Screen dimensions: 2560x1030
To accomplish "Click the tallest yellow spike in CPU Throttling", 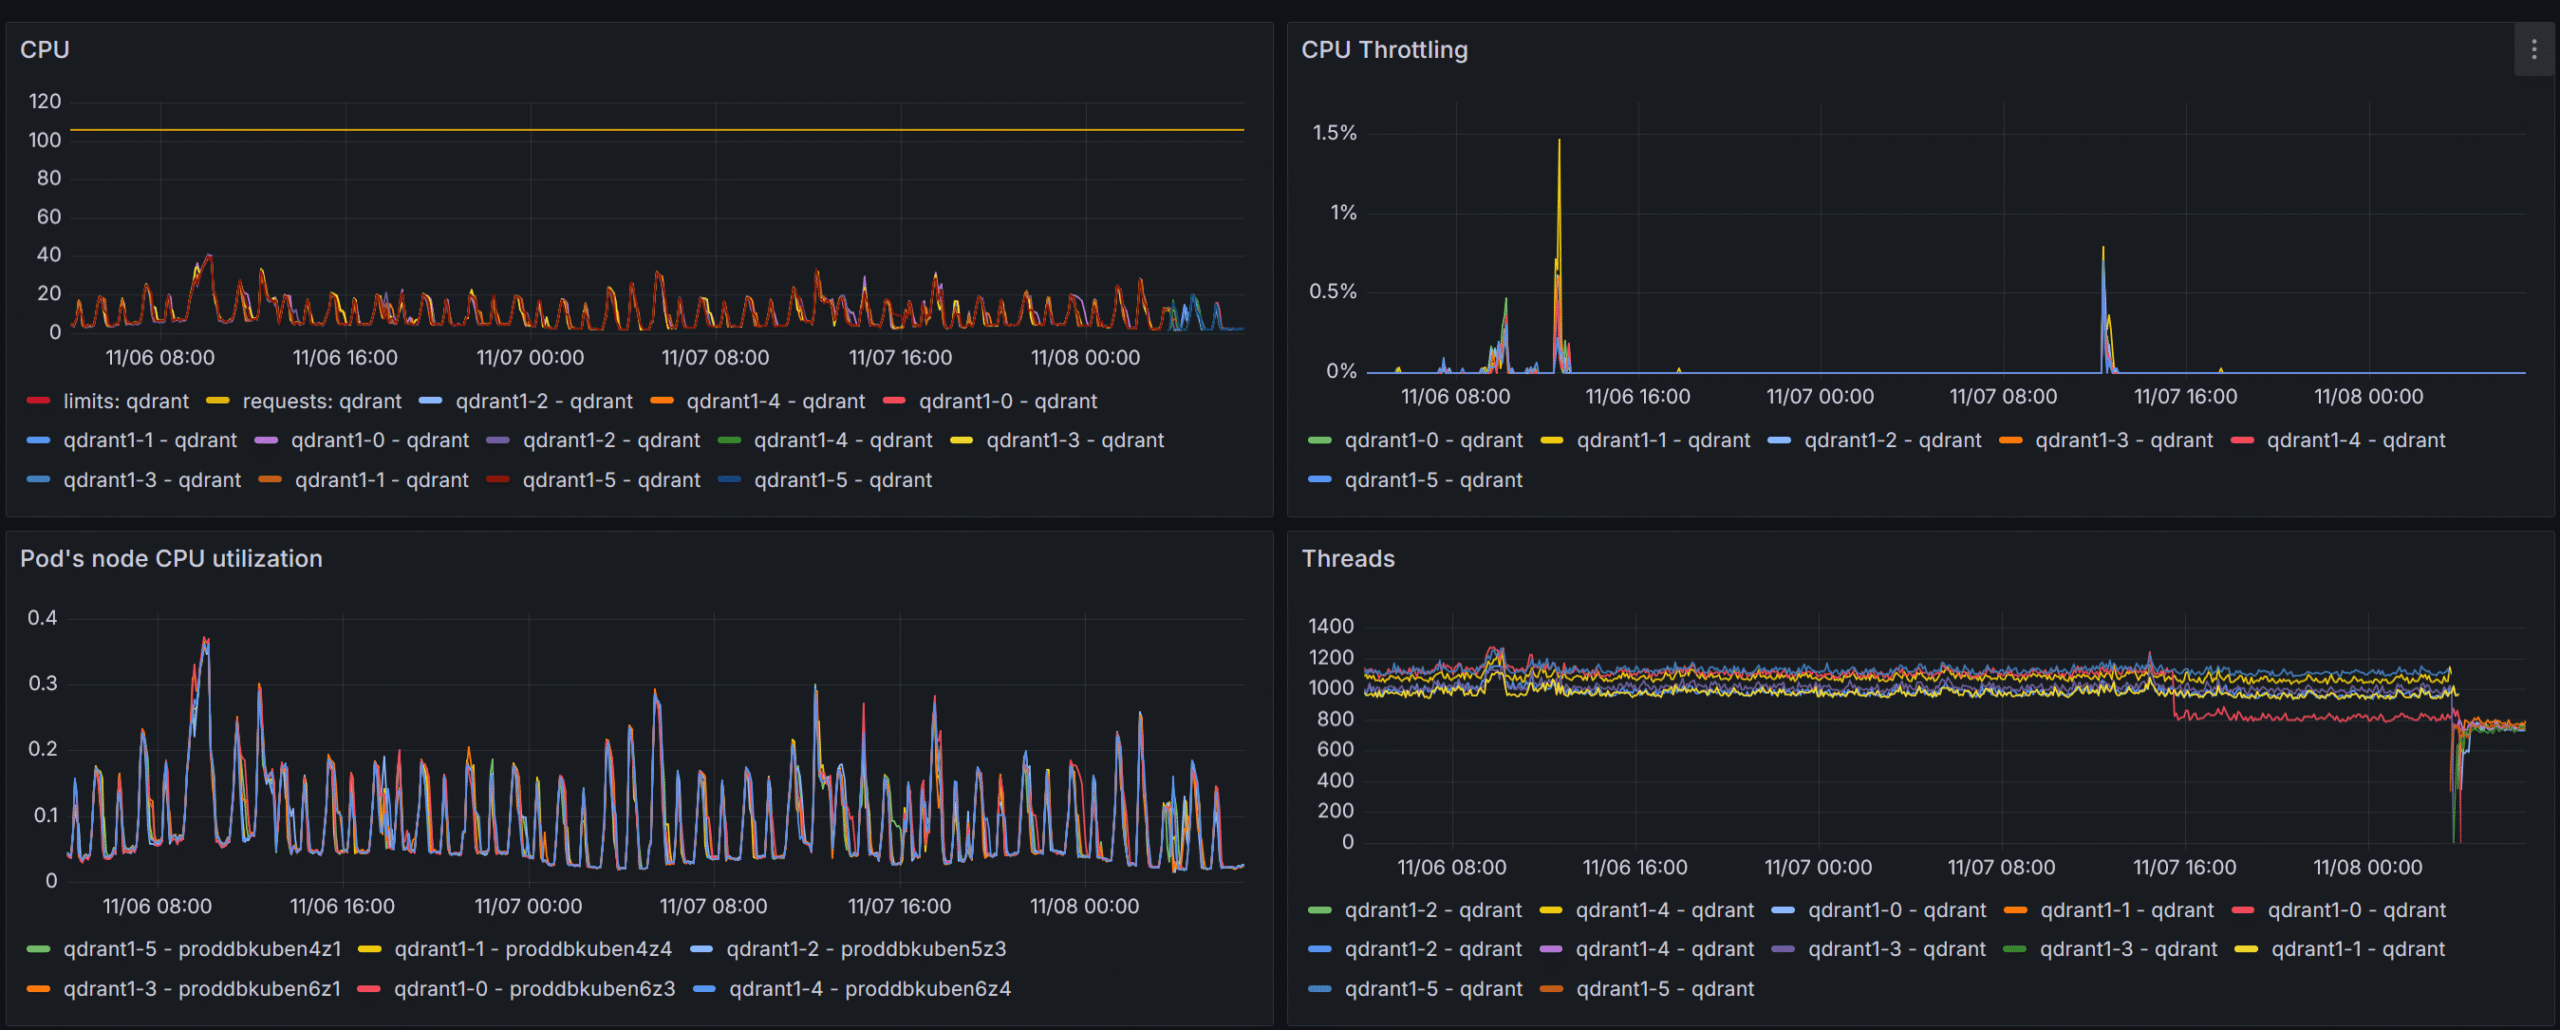I will point(1559,143).
